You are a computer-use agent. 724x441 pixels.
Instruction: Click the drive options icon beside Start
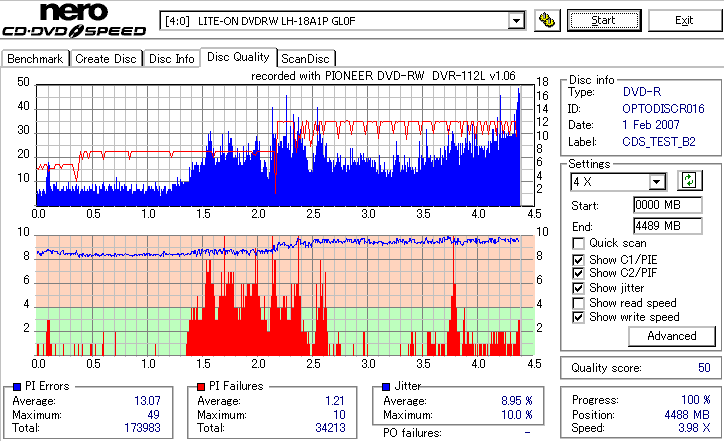click(x=547, y=21)
